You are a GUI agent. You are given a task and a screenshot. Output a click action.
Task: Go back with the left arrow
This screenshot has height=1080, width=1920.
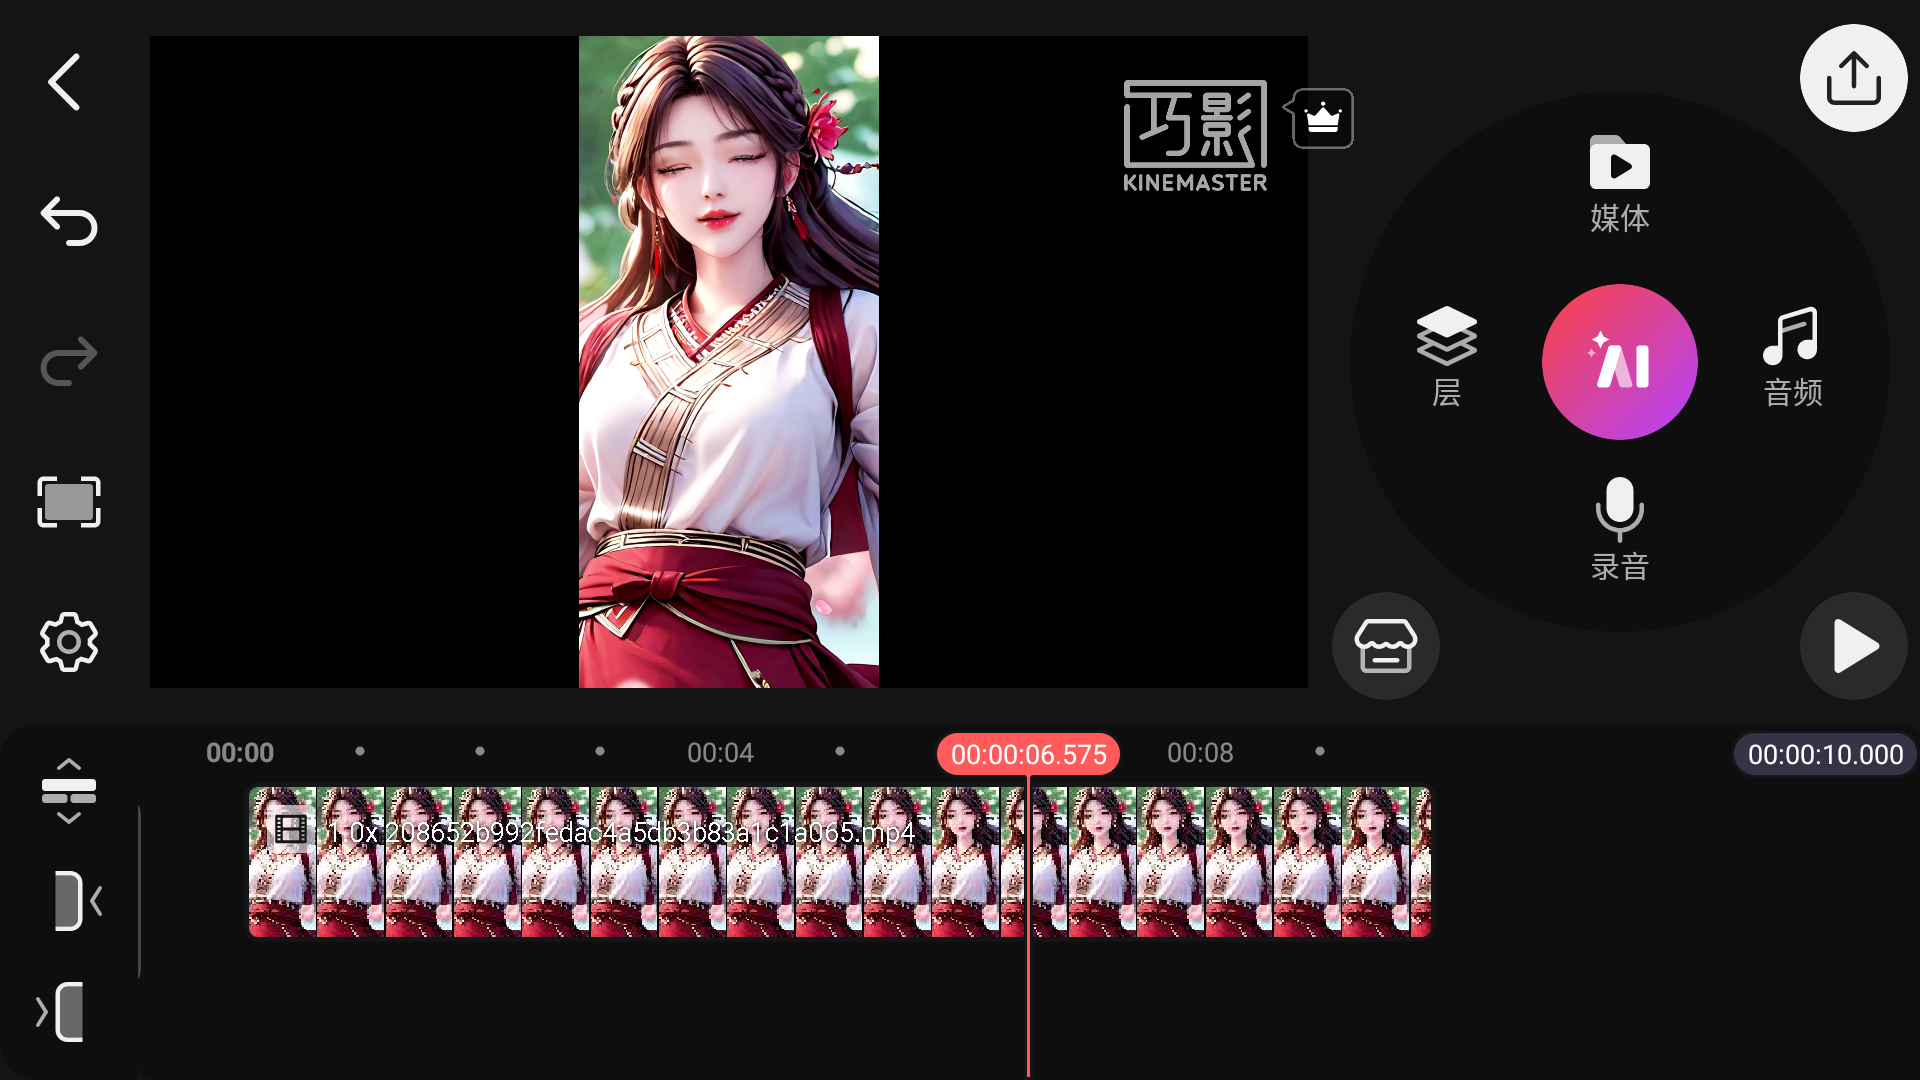(64, 82)
